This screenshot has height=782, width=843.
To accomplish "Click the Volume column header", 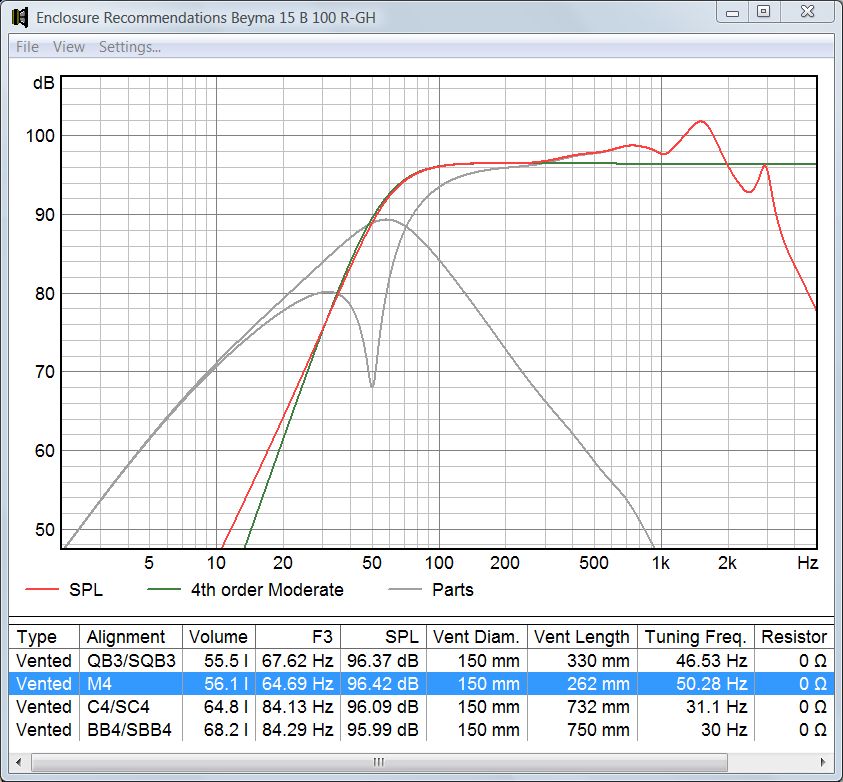I will [219, 636].
